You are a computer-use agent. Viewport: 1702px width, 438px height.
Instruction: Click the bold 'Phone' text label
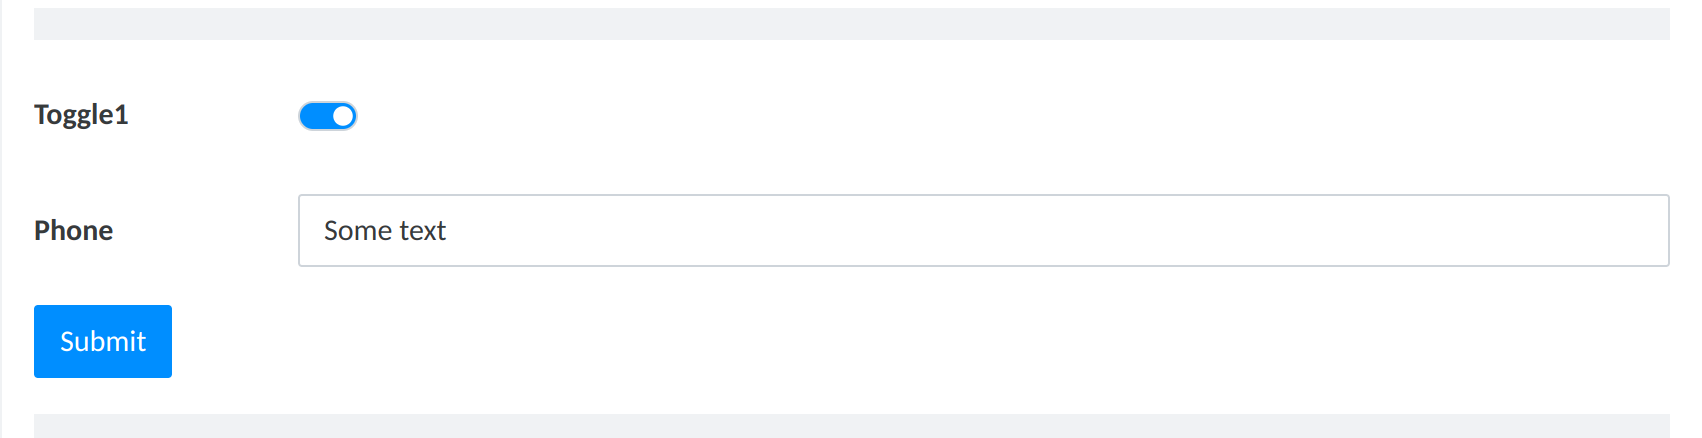click(x=73, y=231)
